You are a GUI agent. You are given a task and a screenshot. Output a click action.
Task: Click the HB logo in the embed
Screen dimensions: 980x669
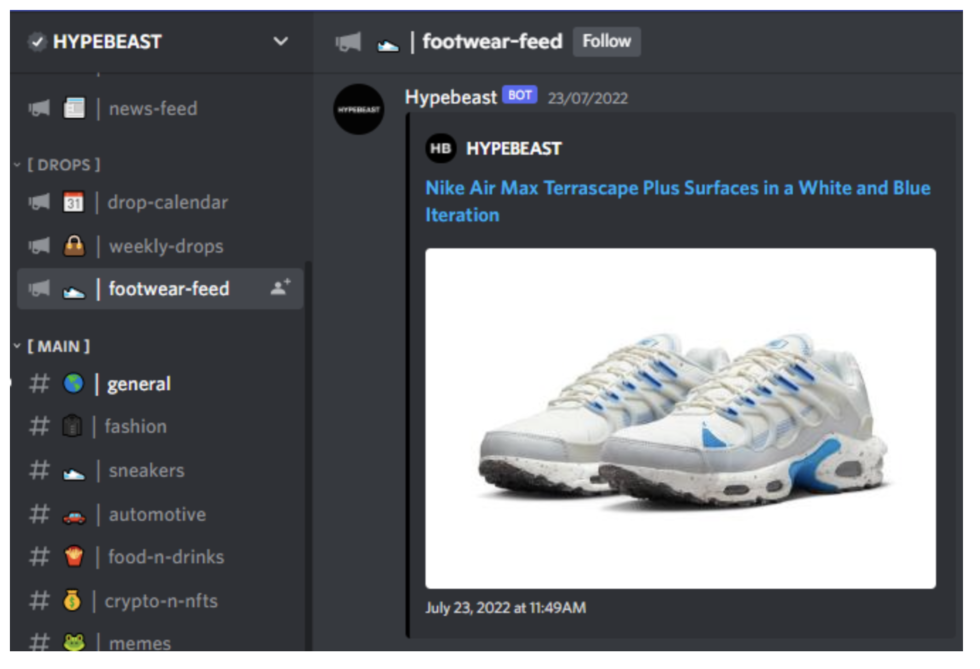[441, 149]
